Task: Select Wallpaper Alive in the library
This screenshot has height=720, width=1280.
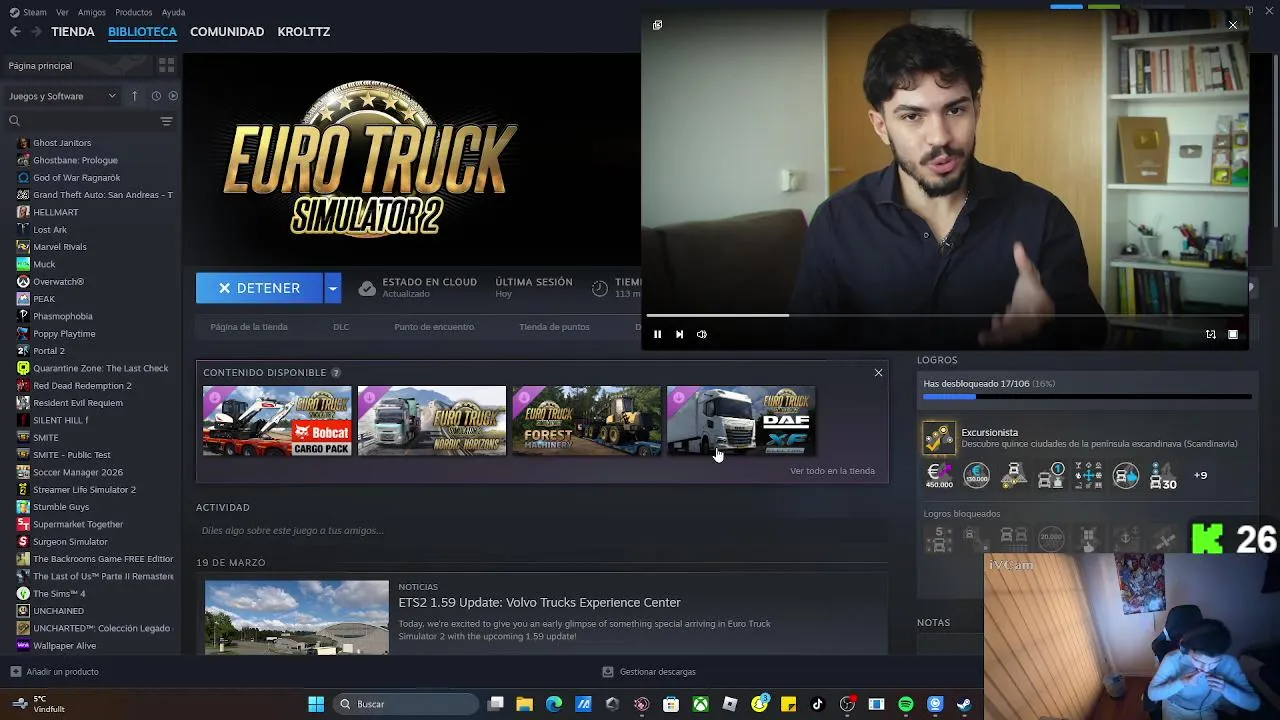Action: tap(65, 646)
